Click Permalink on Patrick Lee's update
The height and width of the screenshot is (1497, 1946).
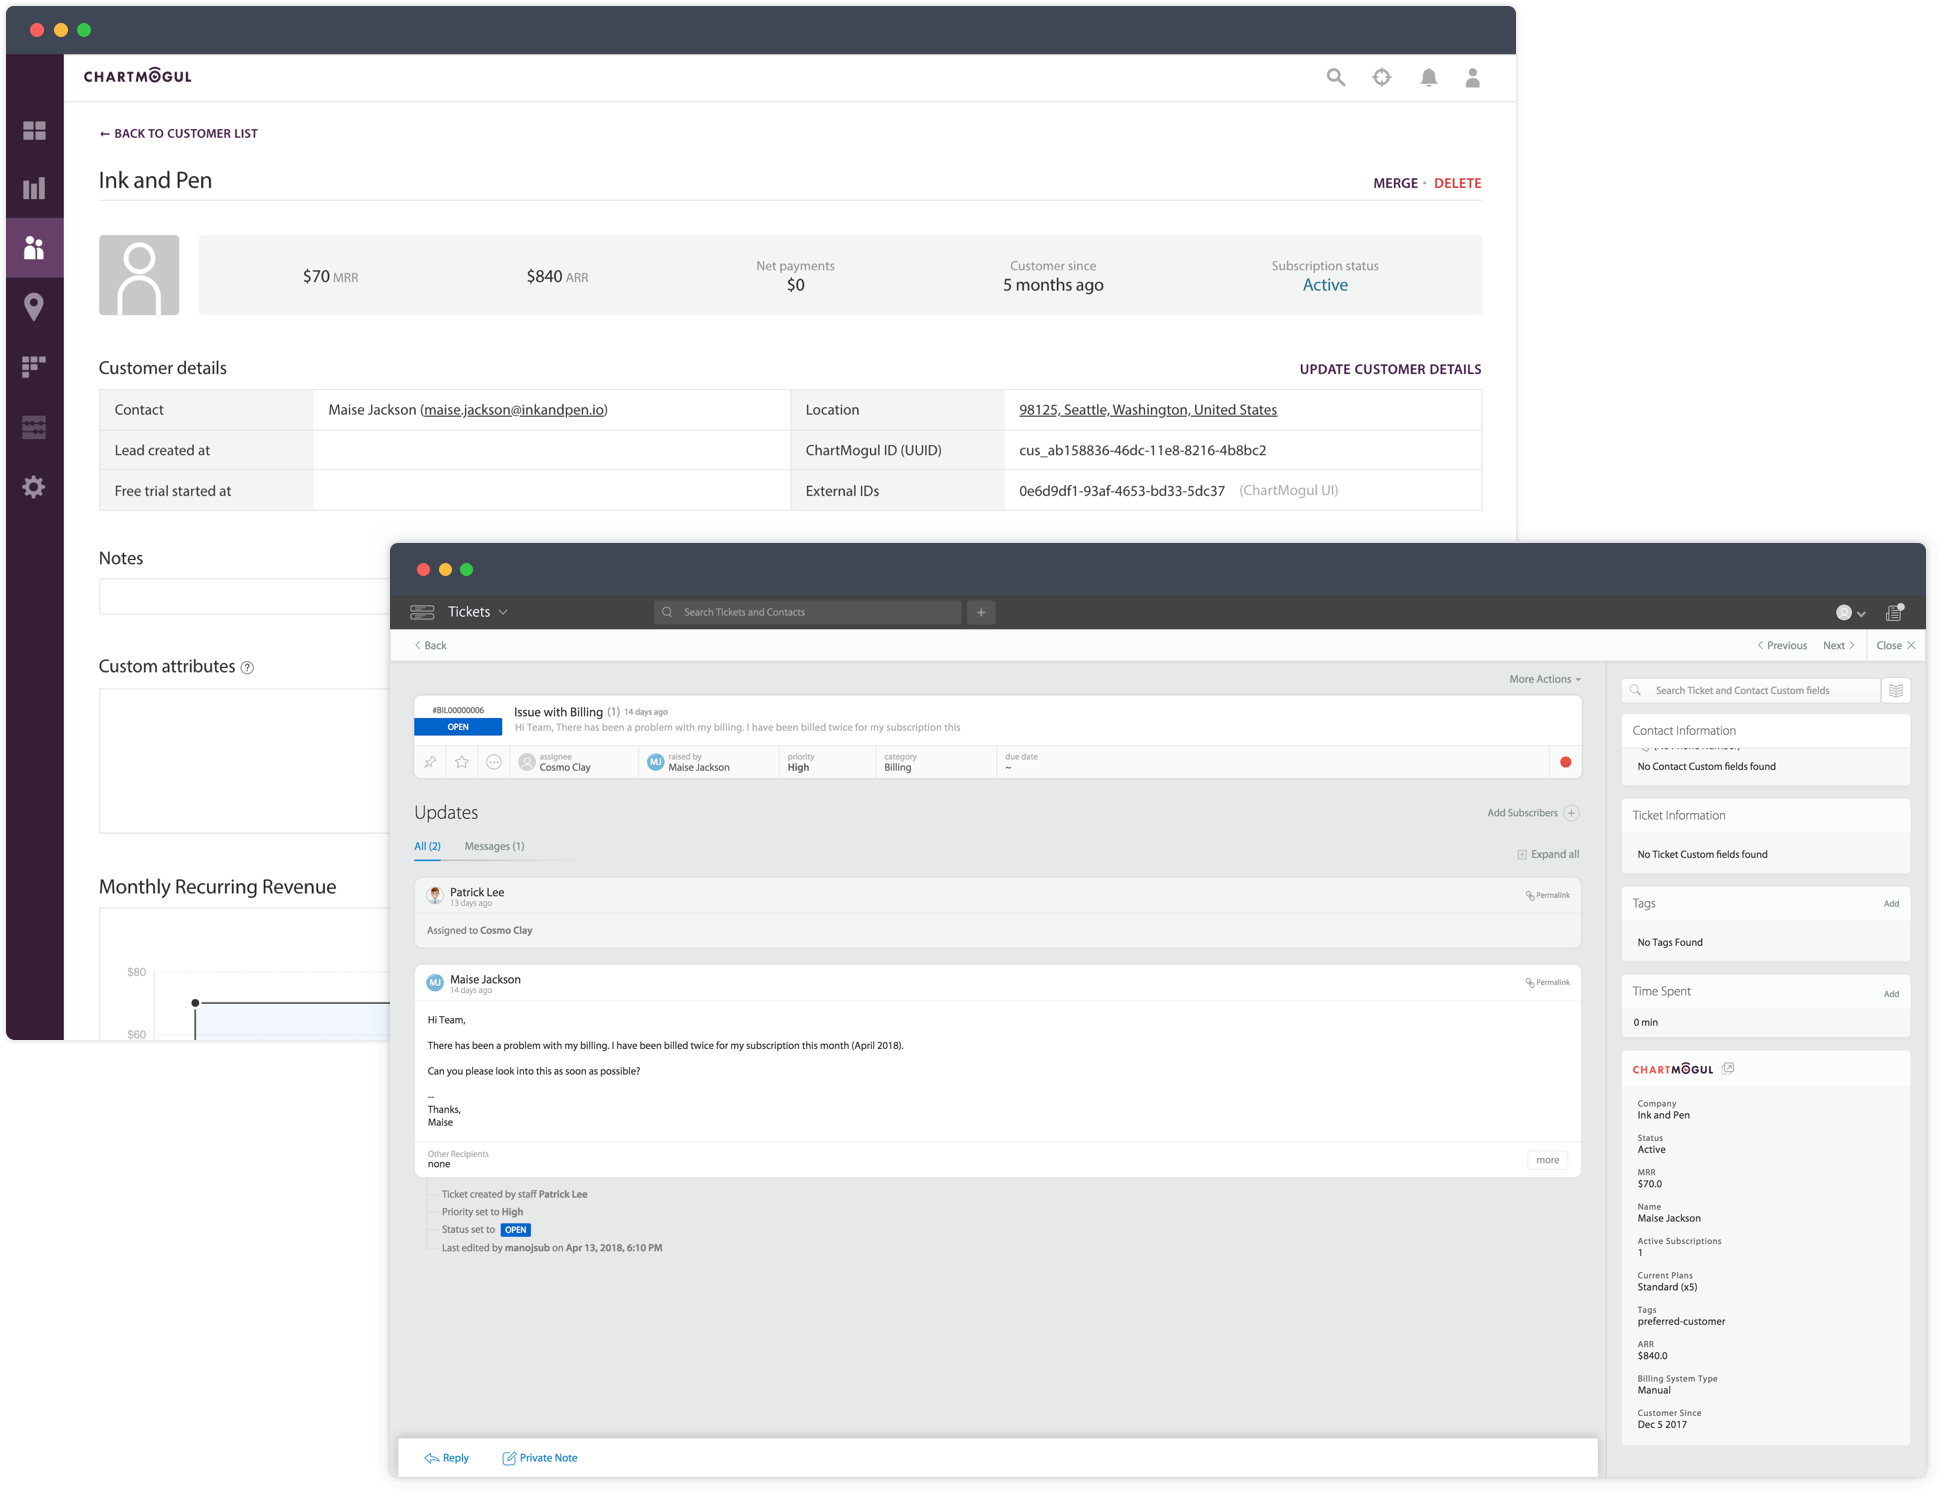click(1548, 895)
